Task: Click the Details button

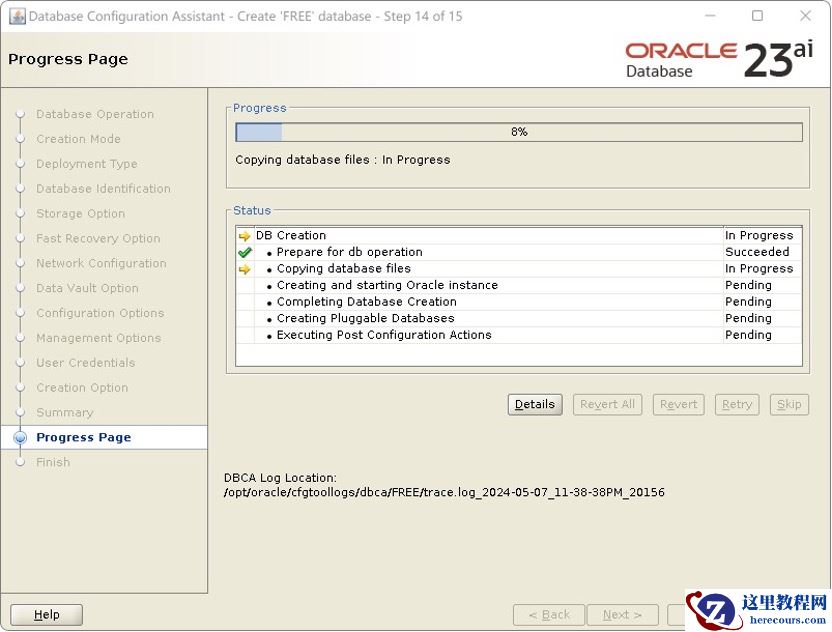Action: coord(535,404)
